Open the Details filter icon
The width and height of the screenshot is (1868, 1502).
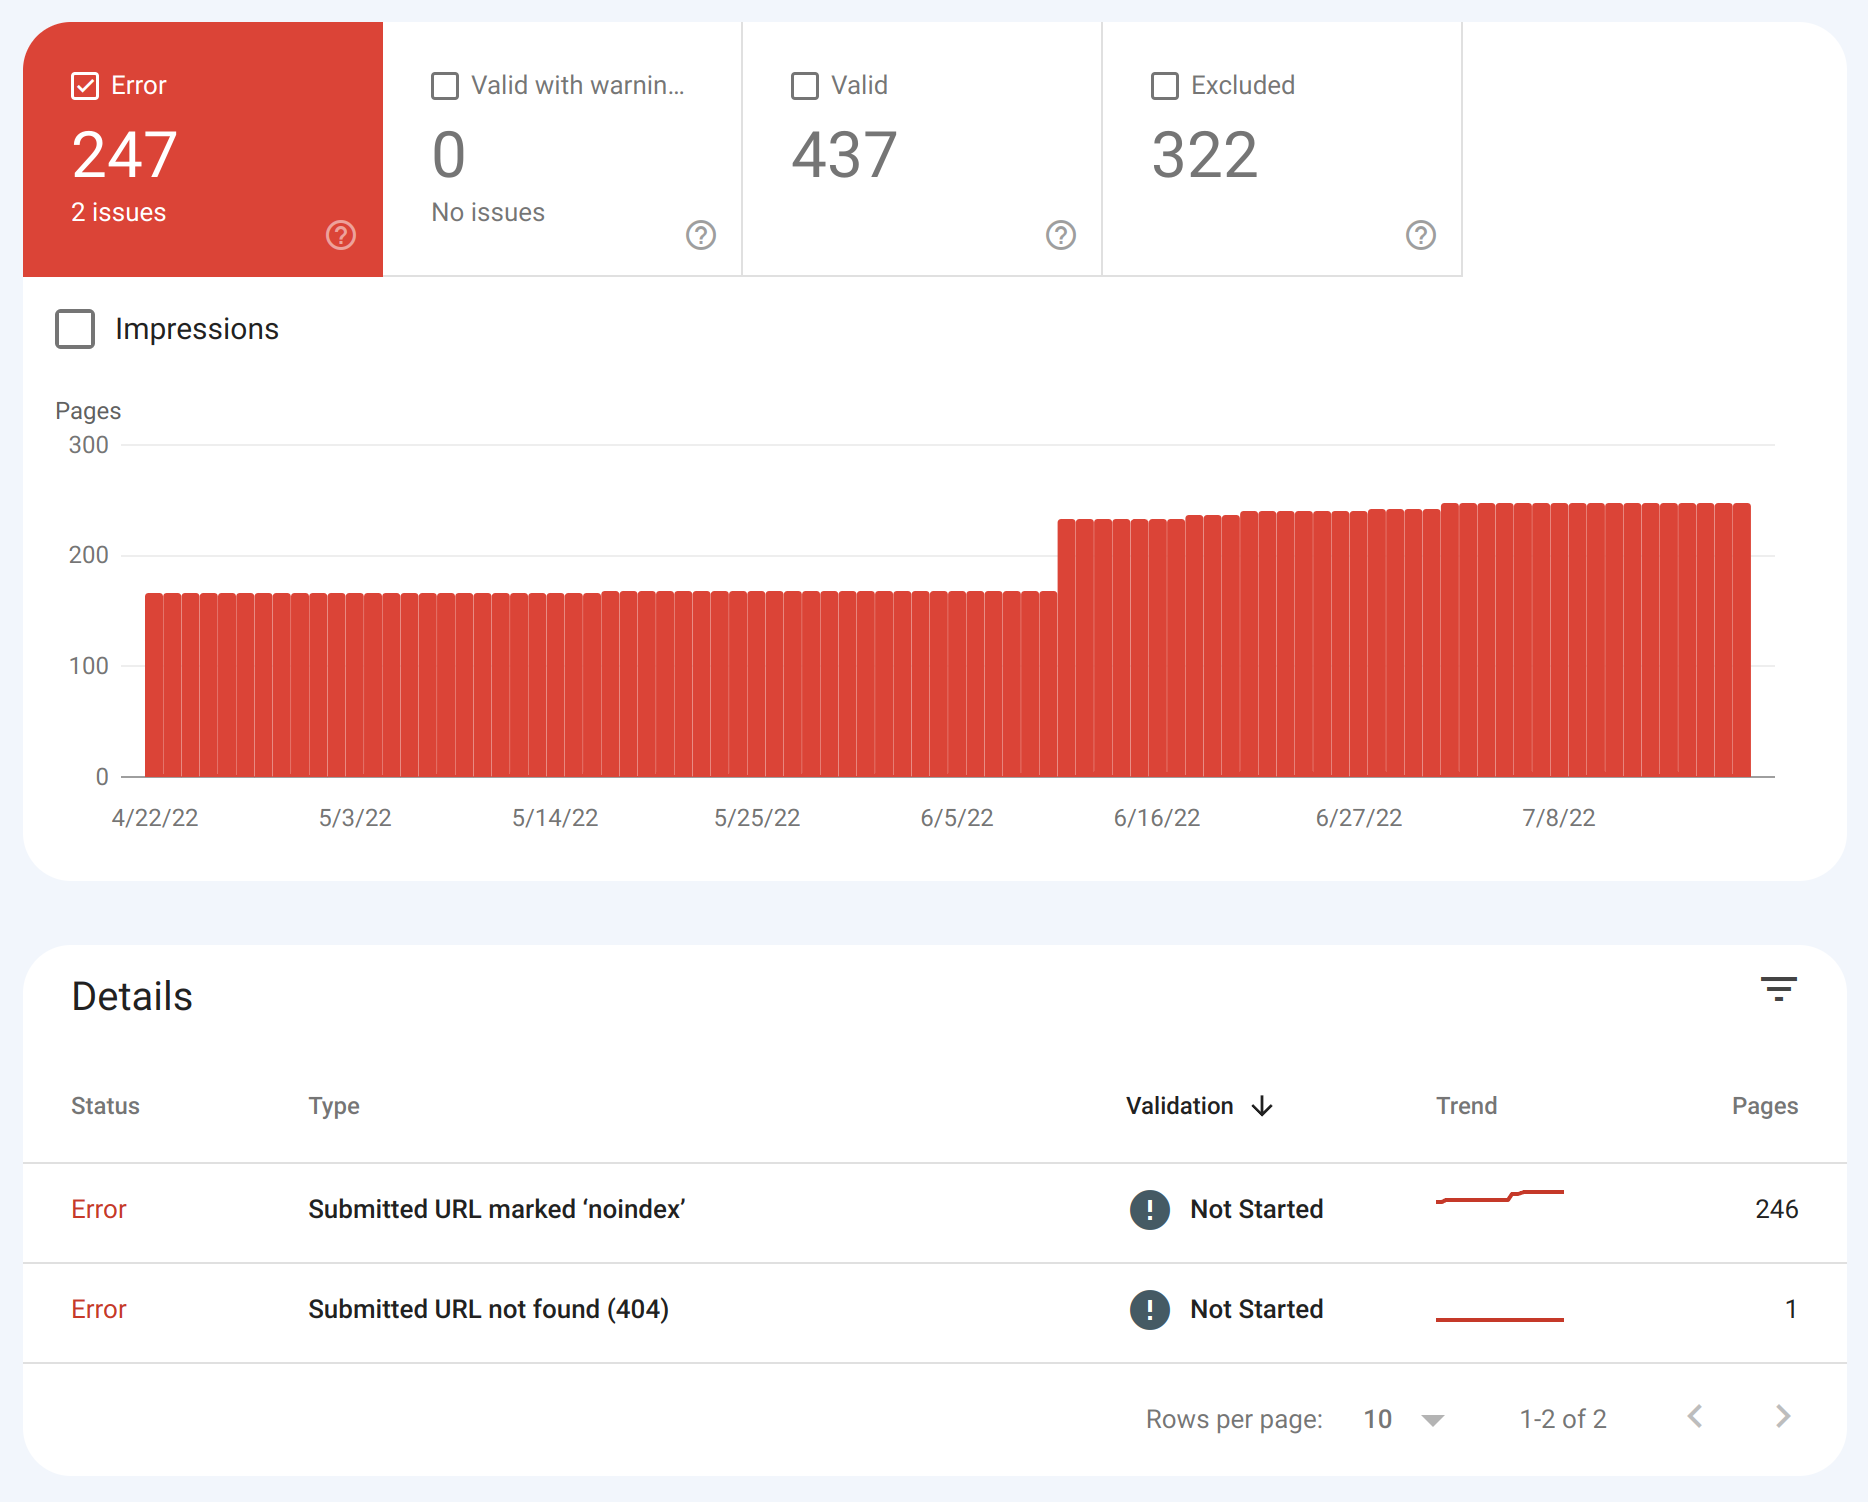1779,989
